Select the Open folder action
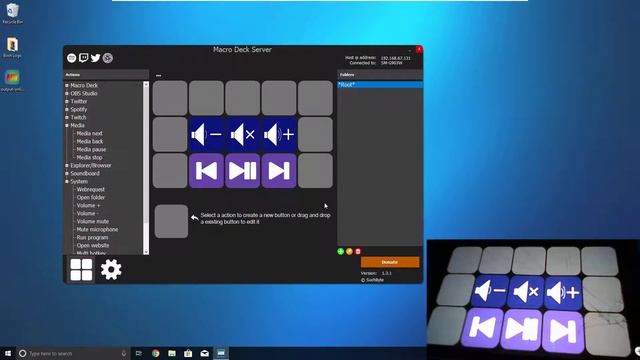 coord(91,198)
